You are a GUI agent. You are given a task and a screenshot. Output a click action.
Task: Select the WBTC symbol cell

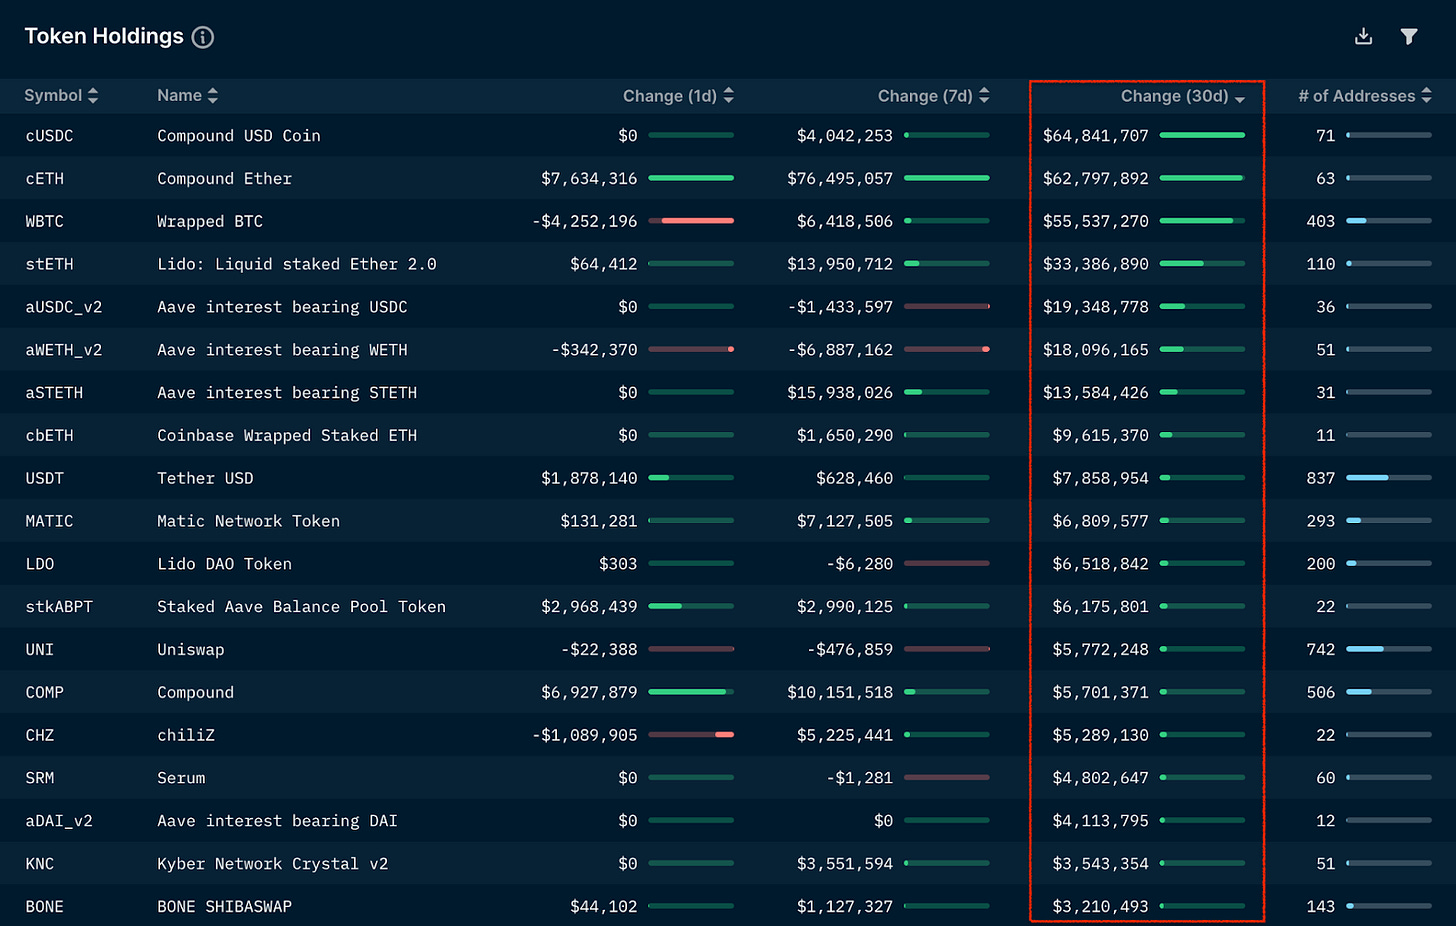[x=44, y=222]
